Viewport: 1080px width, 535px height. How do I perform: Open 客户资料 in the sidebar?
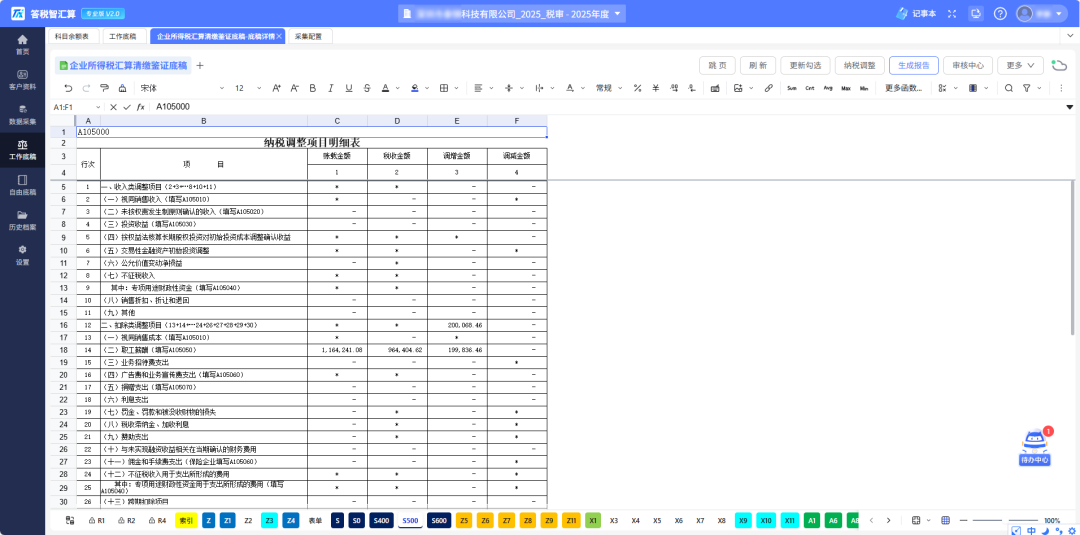point(23,79)
